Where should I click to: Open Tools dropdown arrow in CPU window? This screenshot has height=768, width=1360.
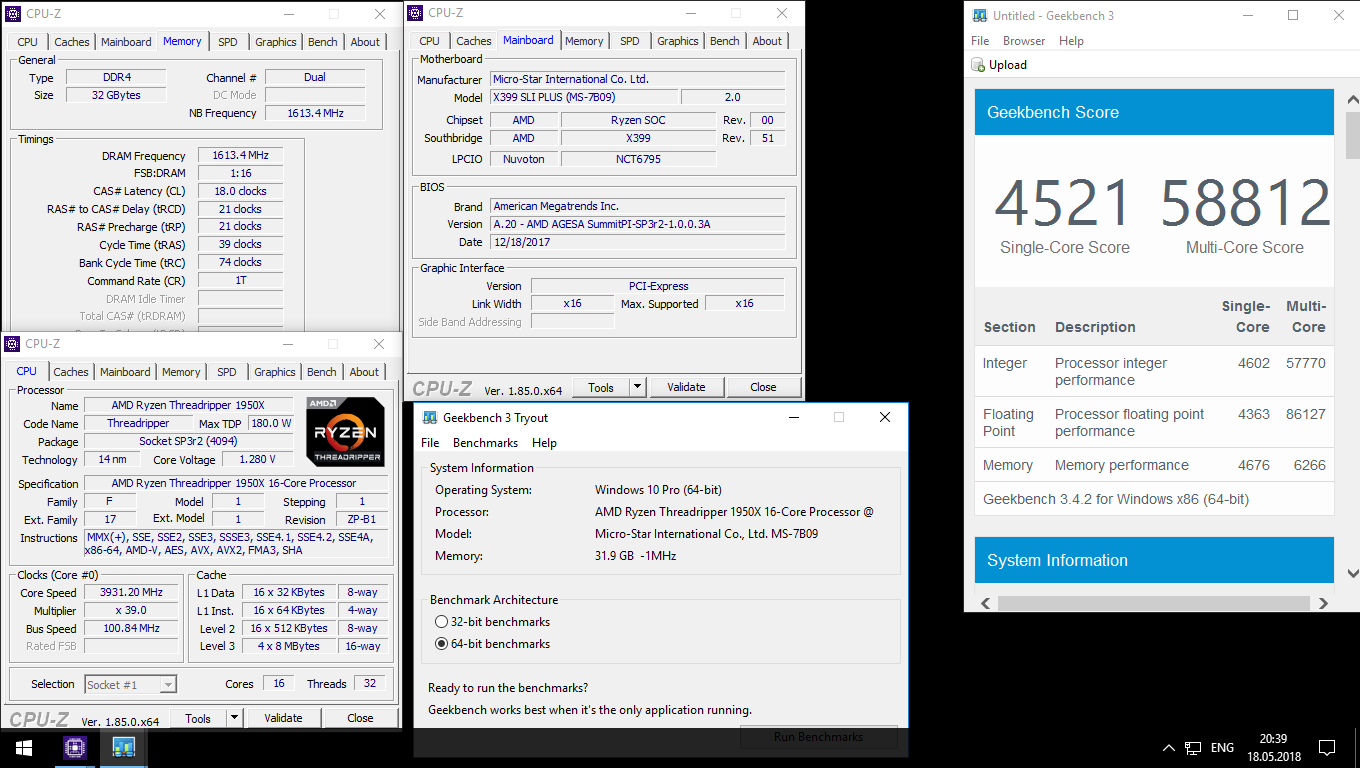(234, 718)
